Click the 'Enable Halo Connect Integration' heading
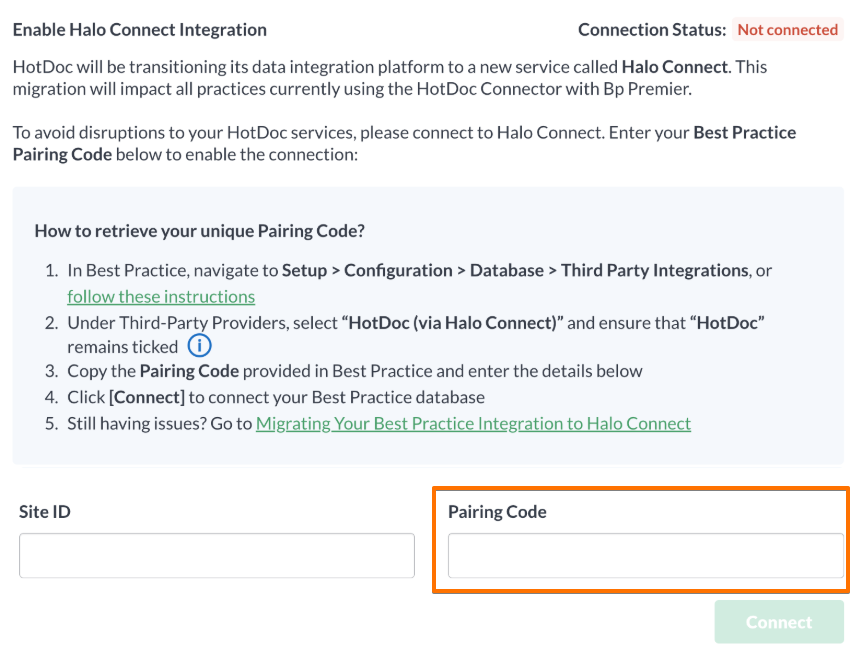This screenshot has width=854, height=658. pyautogui.click(x=140, y=29)
